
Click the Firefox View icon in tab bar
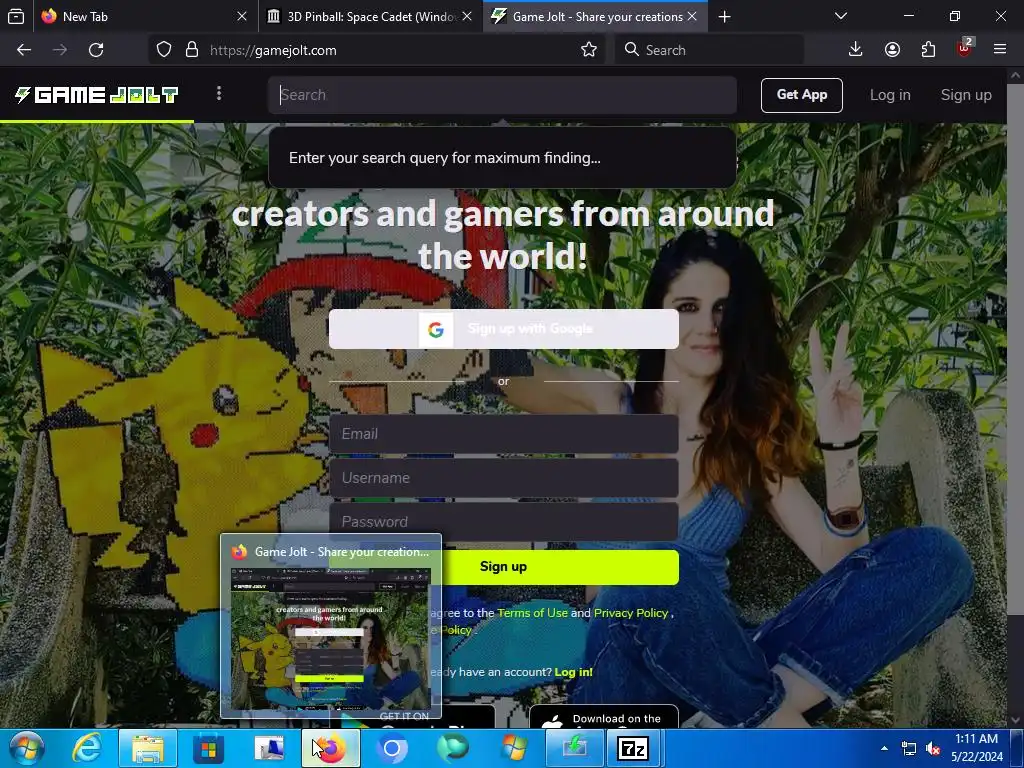point(16,16)
